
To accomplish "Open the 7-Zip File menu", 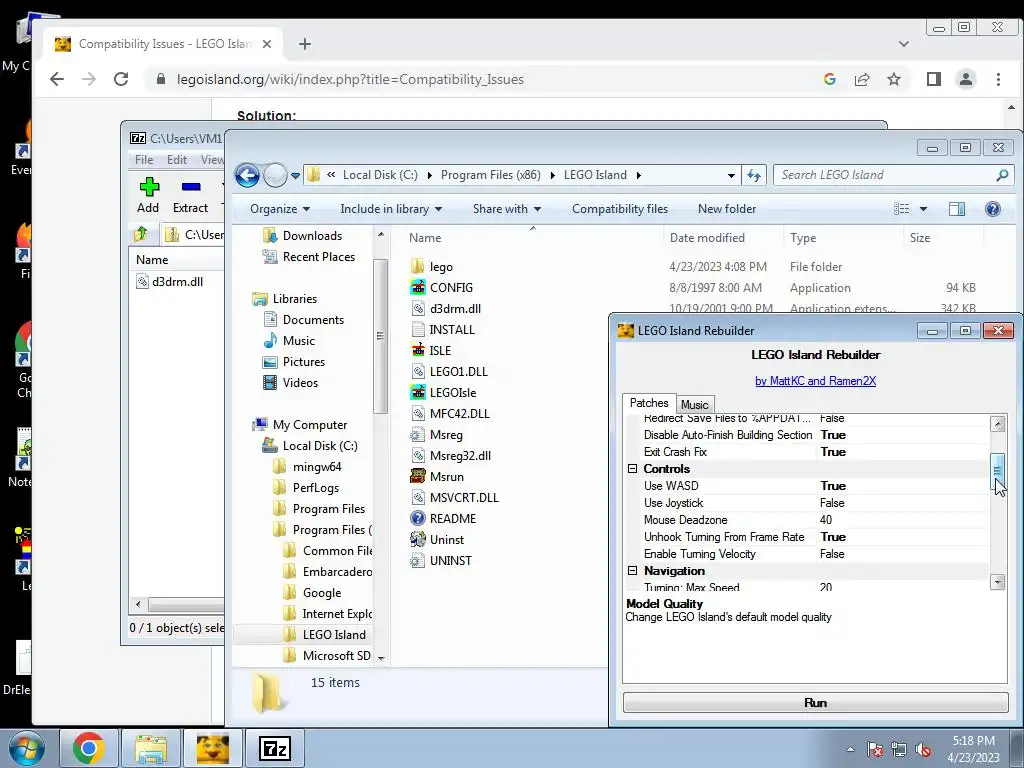I will (x=144, y=160).
